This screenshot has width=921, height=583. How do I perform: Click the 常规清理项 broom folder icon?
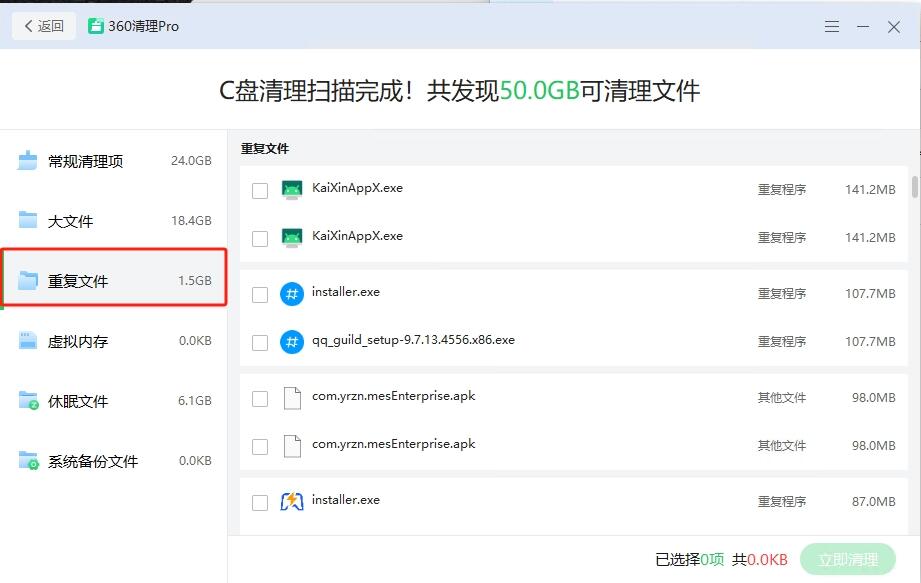point(28,160)
